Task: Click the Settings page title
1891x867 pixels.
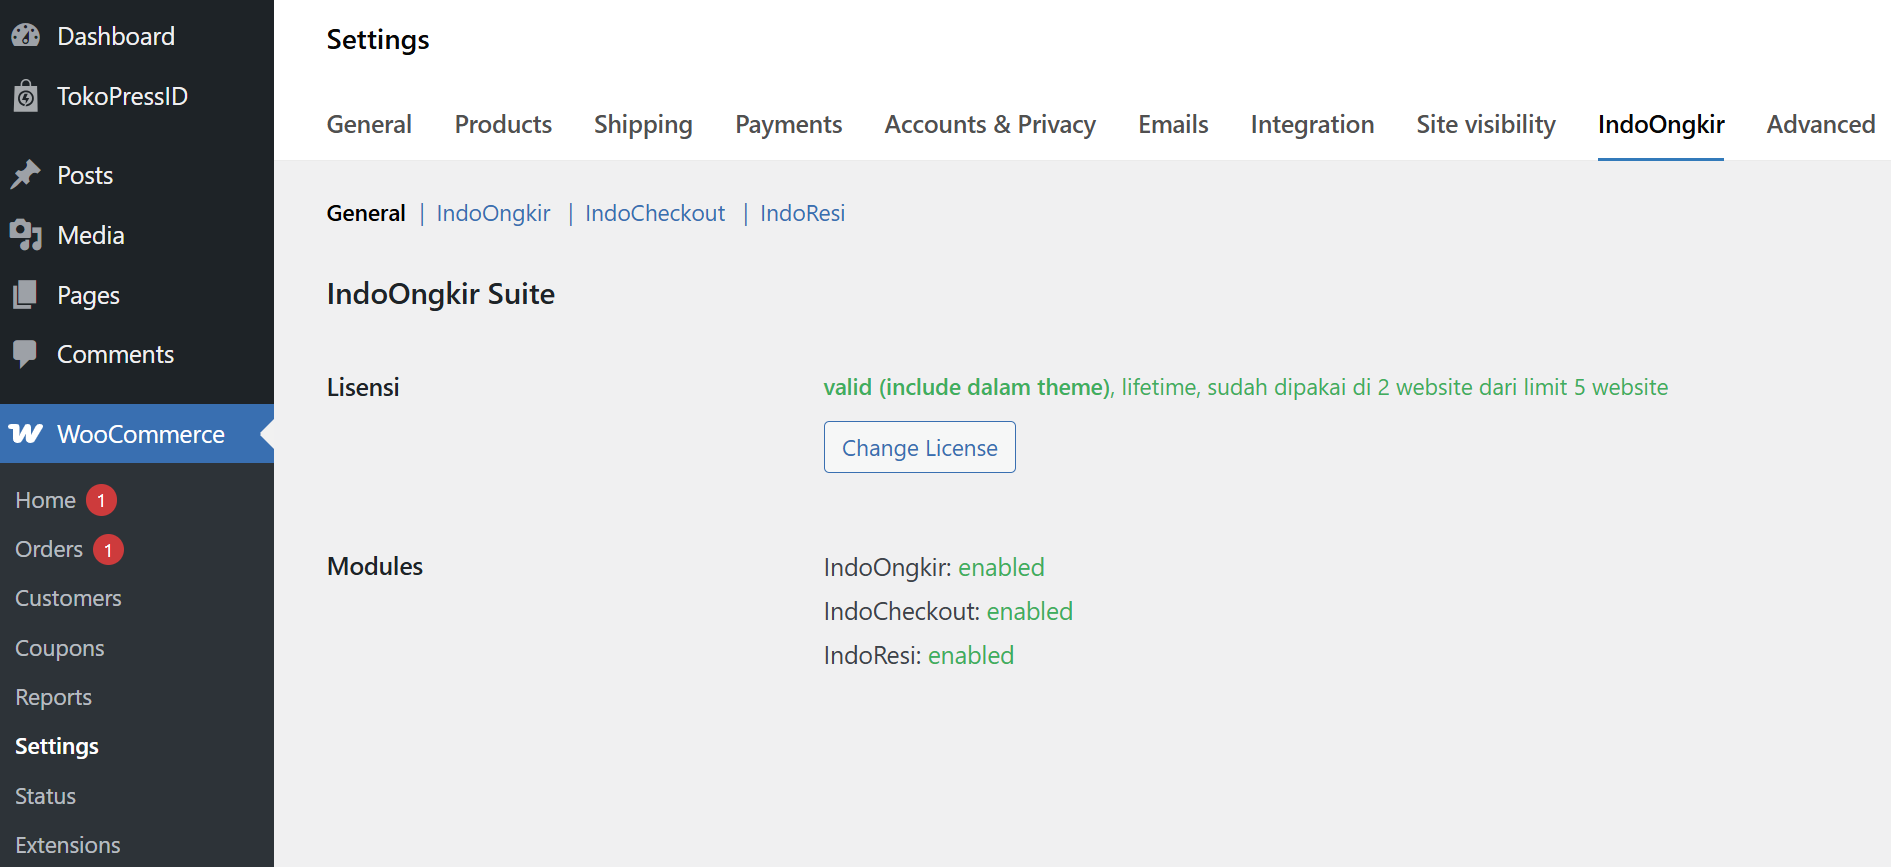Action: coord(378,40)
